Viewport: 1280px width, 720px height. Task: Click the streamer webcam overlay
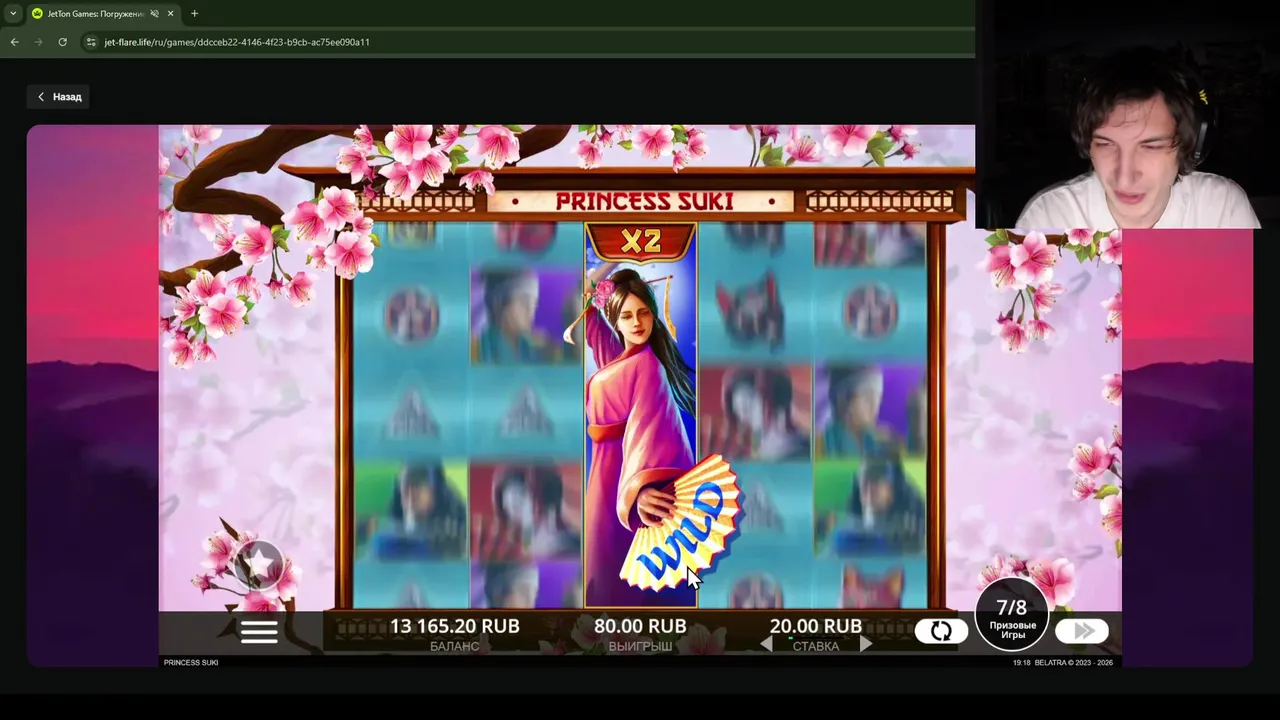click(1127, 114)
